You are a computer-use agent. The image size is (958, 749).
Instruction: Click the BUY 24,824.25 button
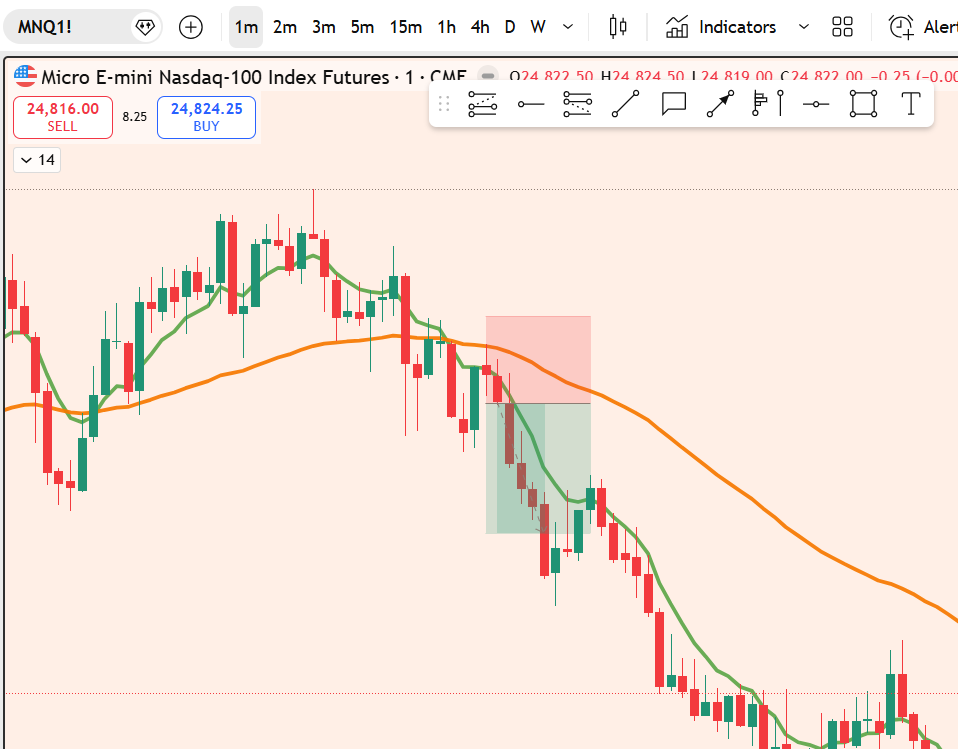[x=206, y=117]
